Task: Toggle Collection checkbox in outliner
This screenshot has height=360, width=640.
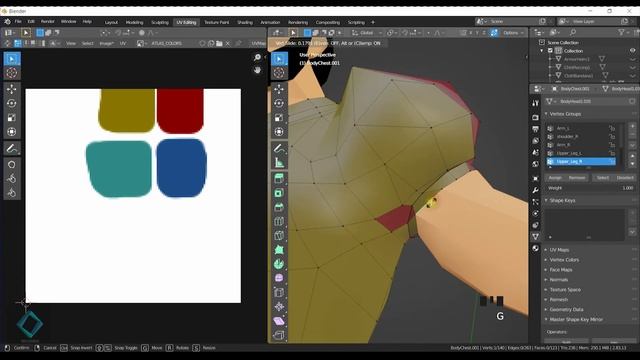Action: [550, 51]
